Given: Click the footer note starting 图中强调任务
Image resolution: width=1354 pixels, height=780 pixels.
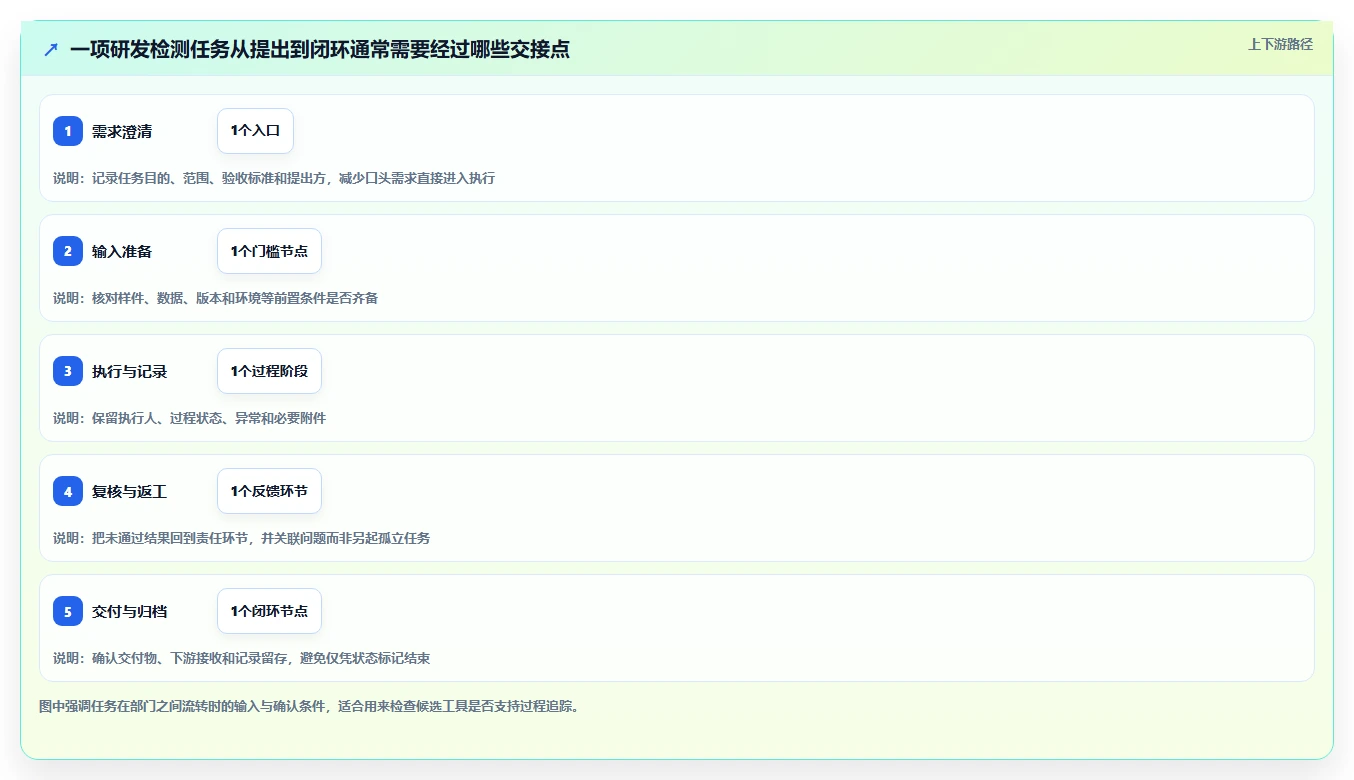Looking at the screenshot, I should (x=309, y=706).
